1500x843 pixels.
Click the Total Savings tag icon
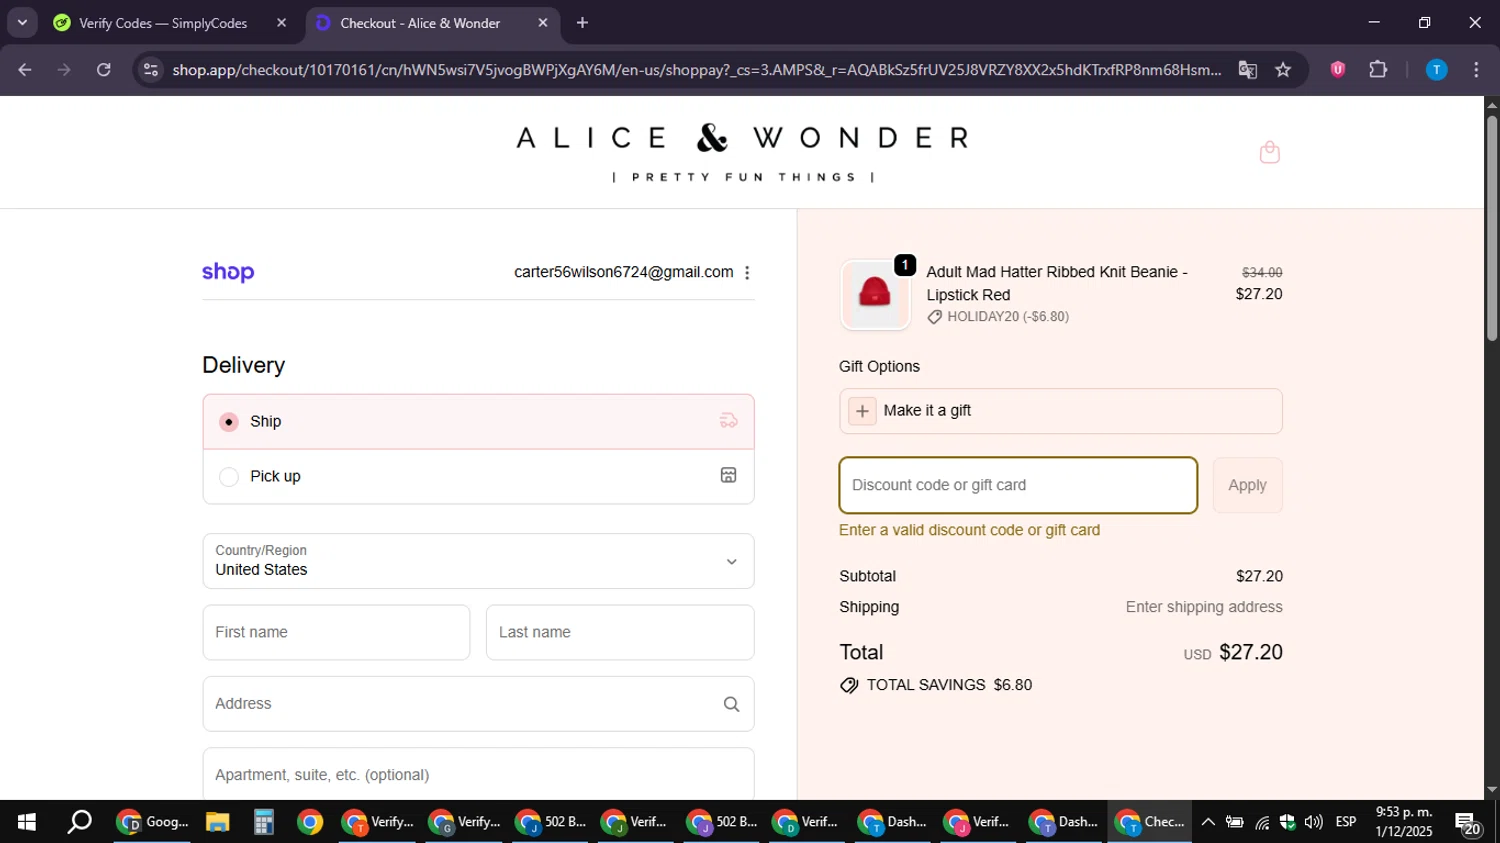(x=849, y=685)
